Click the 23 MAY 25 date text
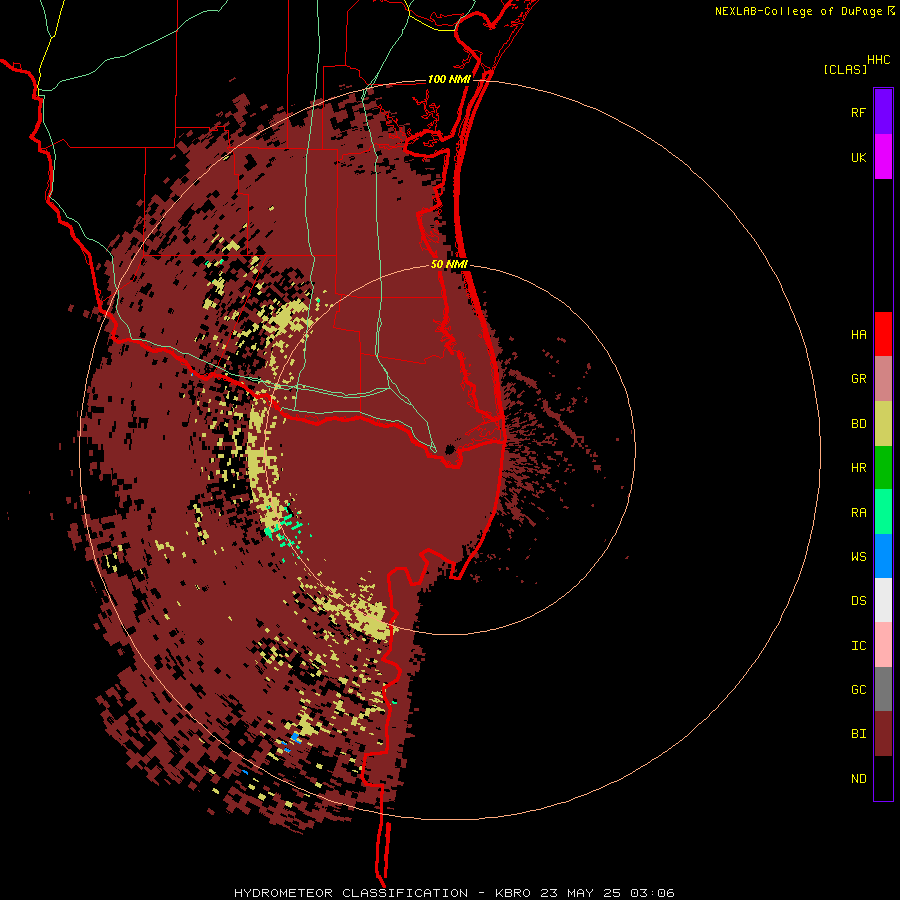Viewport: 900px width, 900px height. click(581, 893)
